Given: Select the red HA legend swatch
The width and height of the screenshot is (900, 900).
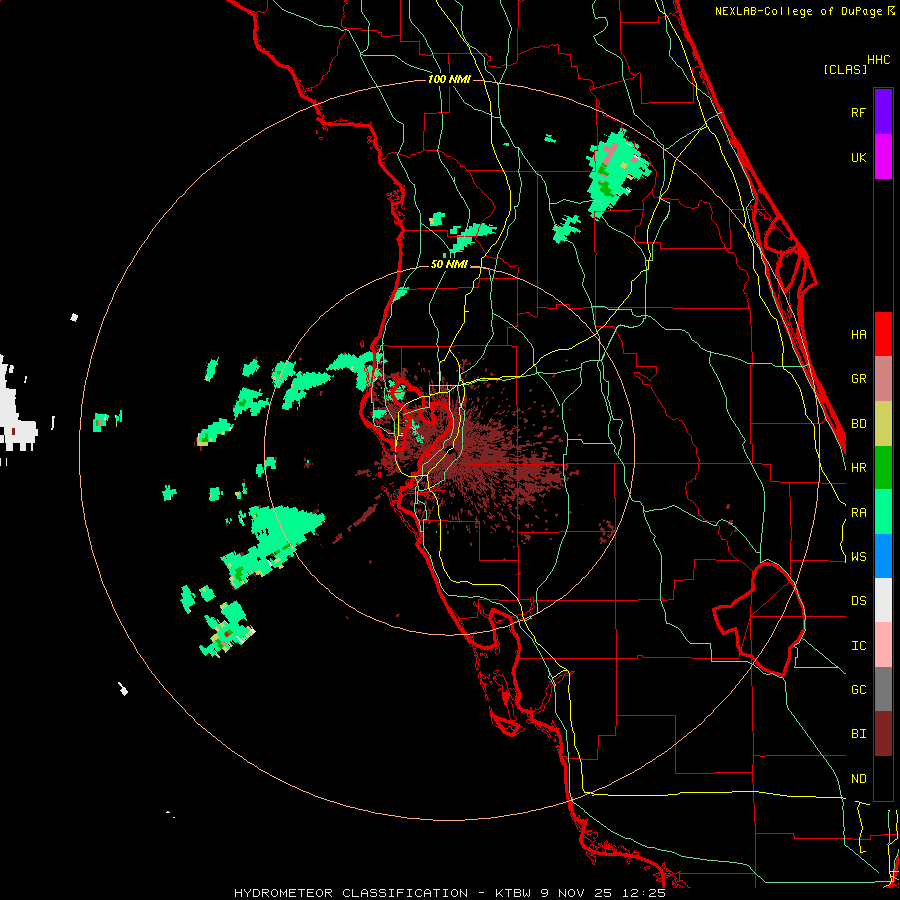Looking at the screenshot, I should tap(883, 334).
